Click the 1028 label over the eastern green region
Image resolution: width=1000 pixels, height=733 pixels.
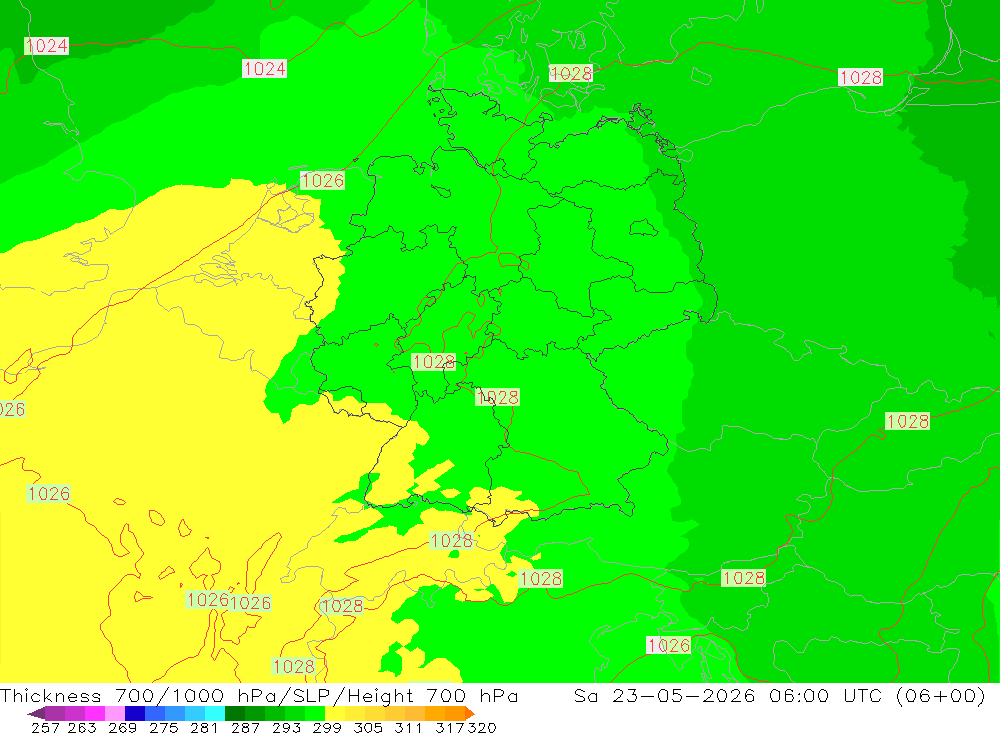point(908,422)
